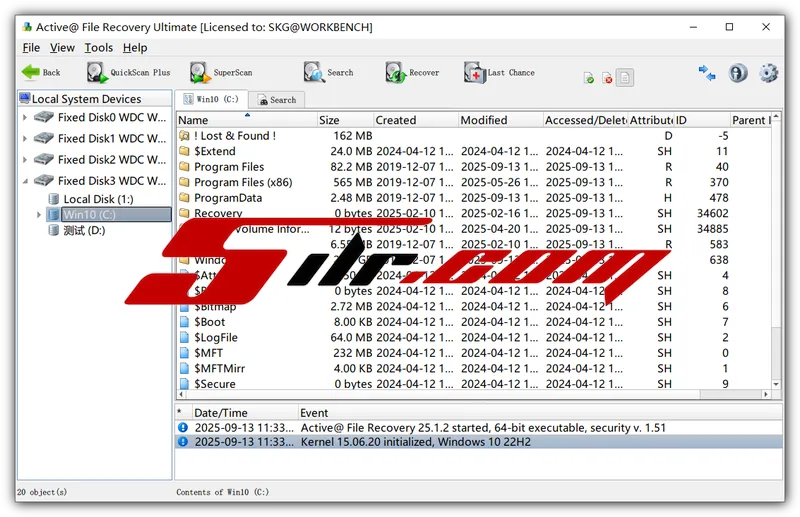This screenshot has width=800, height=517.
Task: Click the blank document toolbar icon
Action: coord(625,78)
